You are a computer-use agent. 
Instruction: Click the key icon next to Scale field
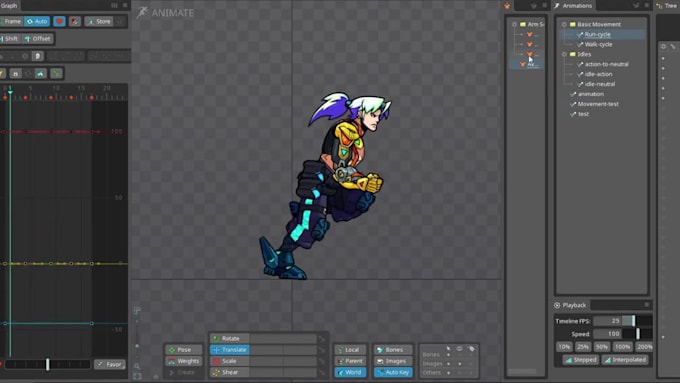[x=322, y=361]
